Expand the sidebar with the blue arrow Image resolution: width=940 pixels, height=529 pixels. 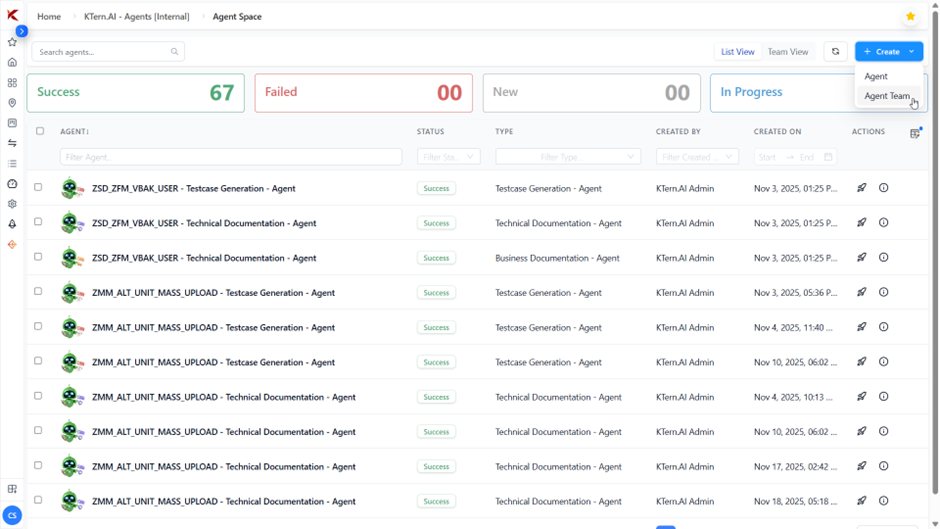[22, 31]
